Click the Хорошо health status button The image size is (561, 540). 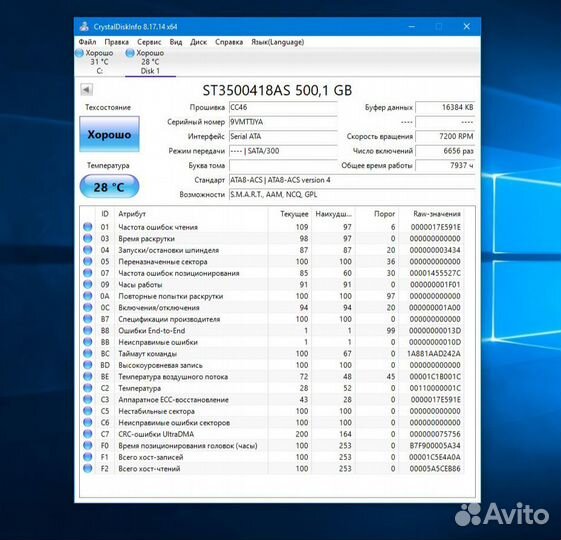[109, 134]
